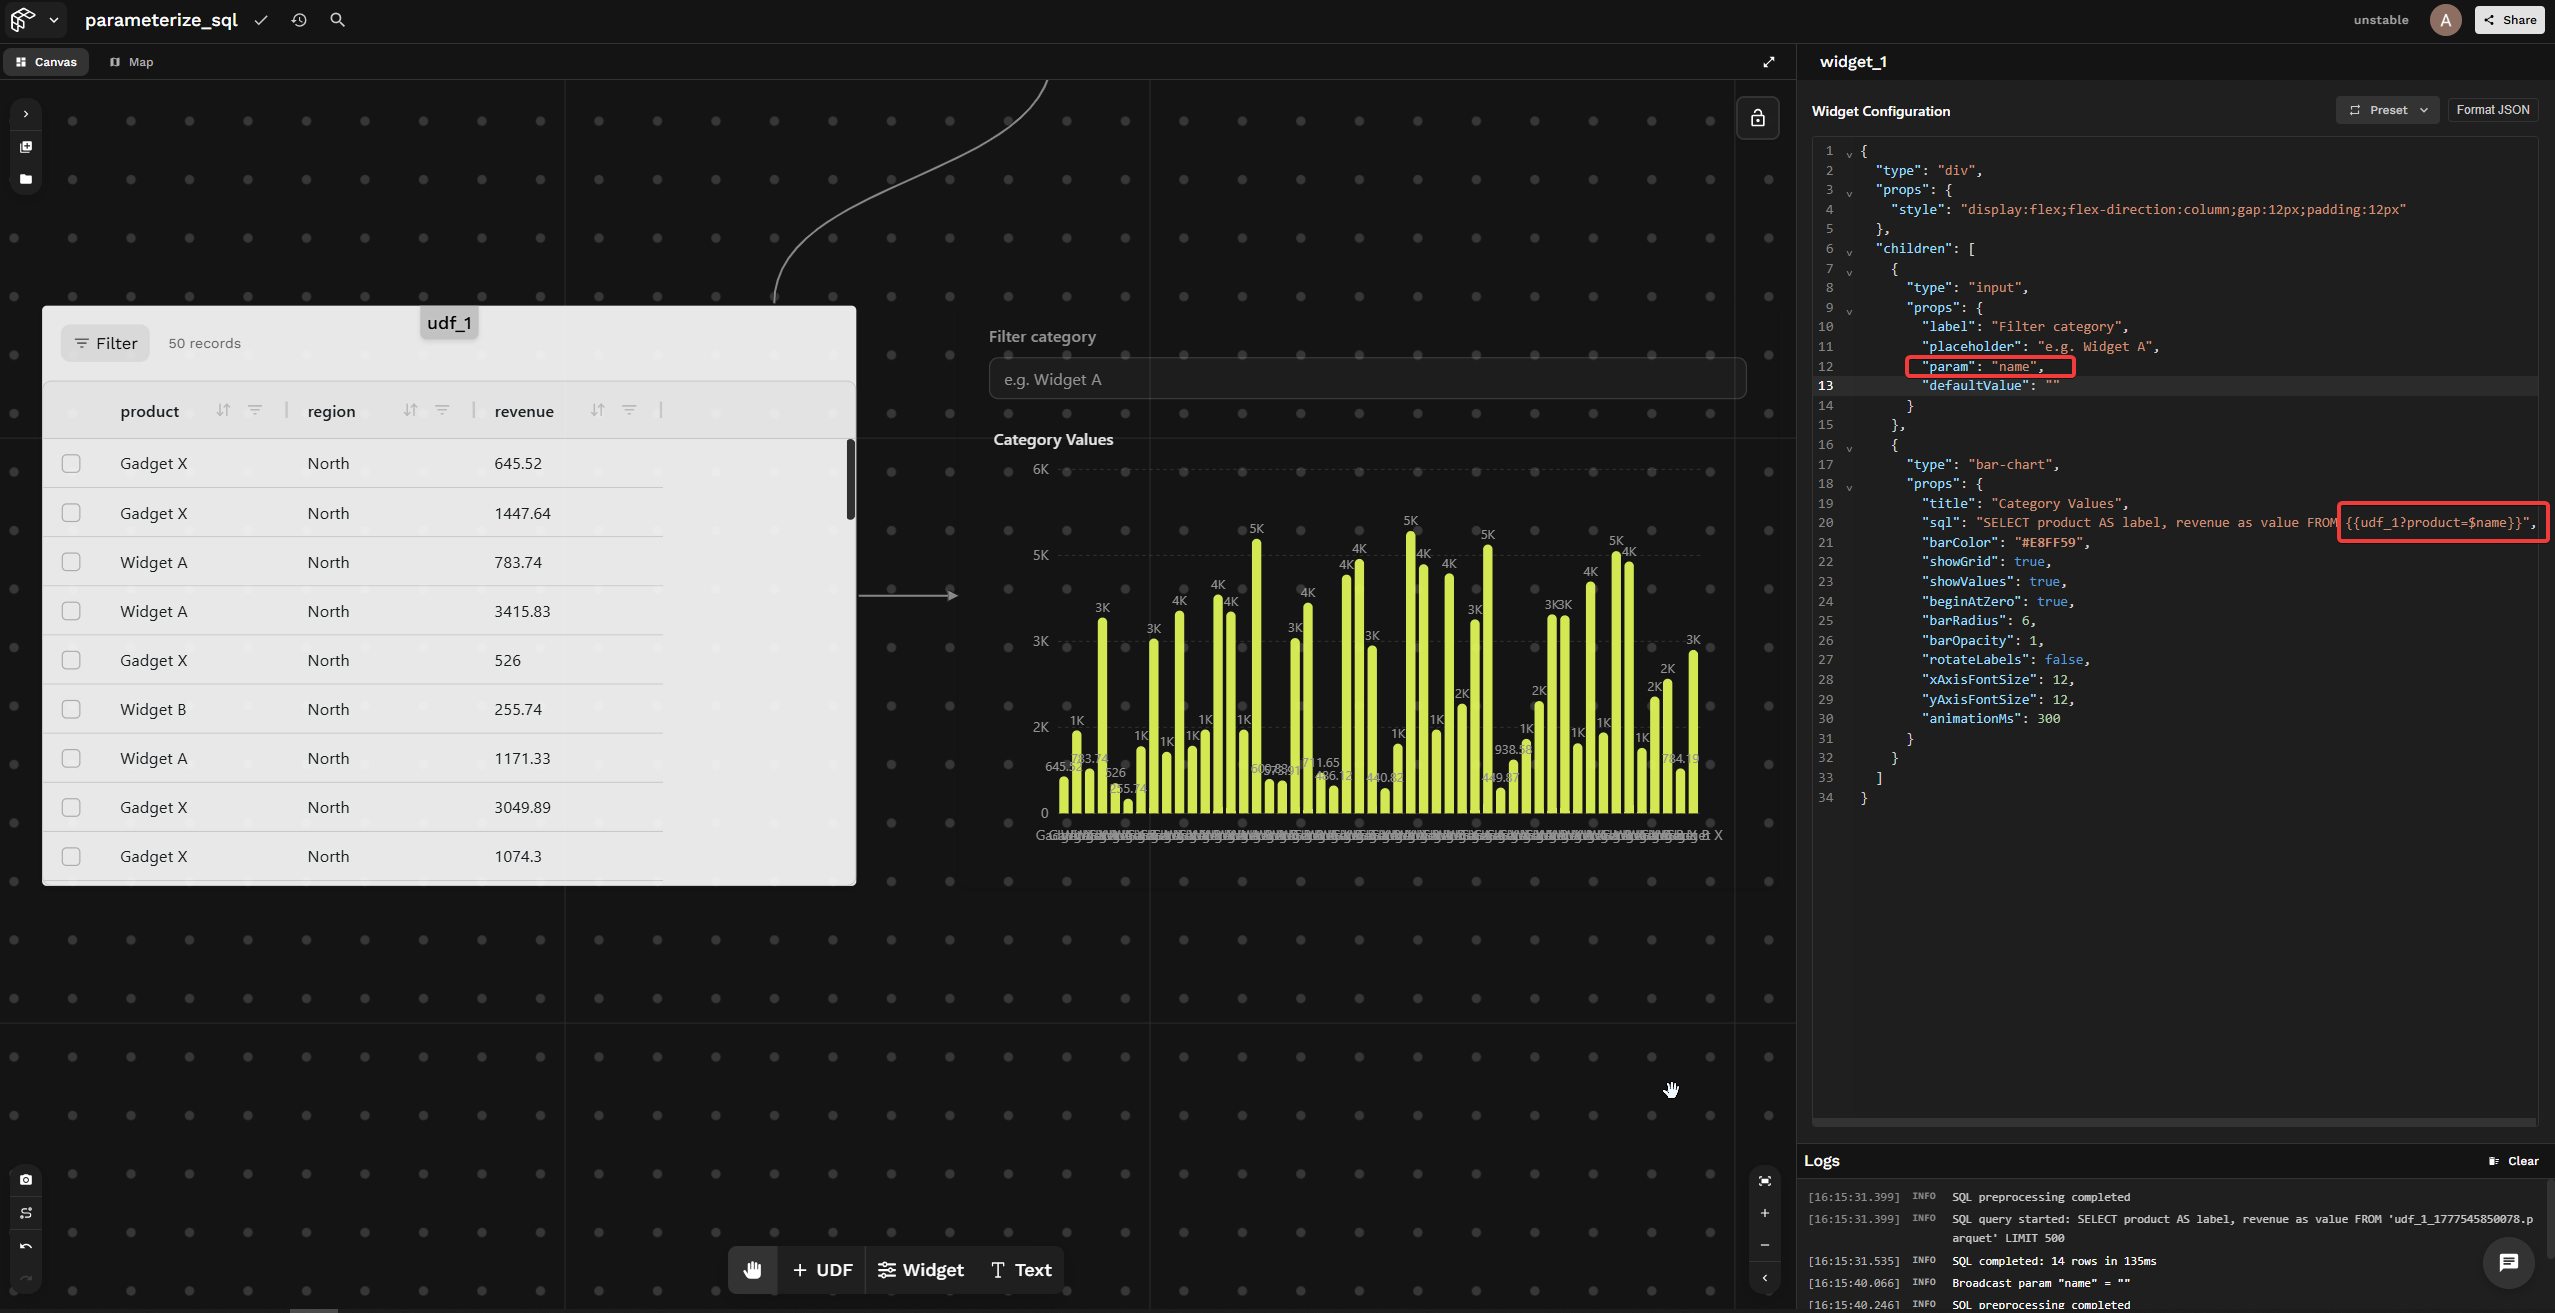The width and height of the screenshot is (2555, 1313).
Task: Click the search magnifier icon
Action: (338, 20)
